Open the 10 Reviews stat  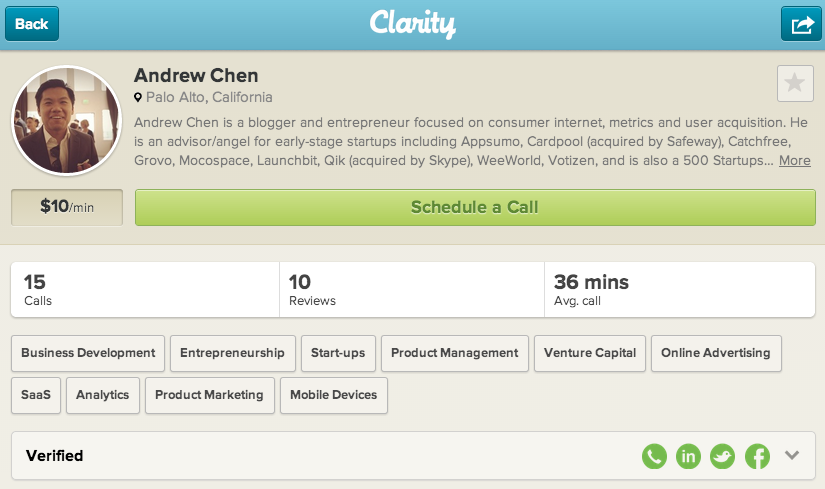click(x=412, y=290)
